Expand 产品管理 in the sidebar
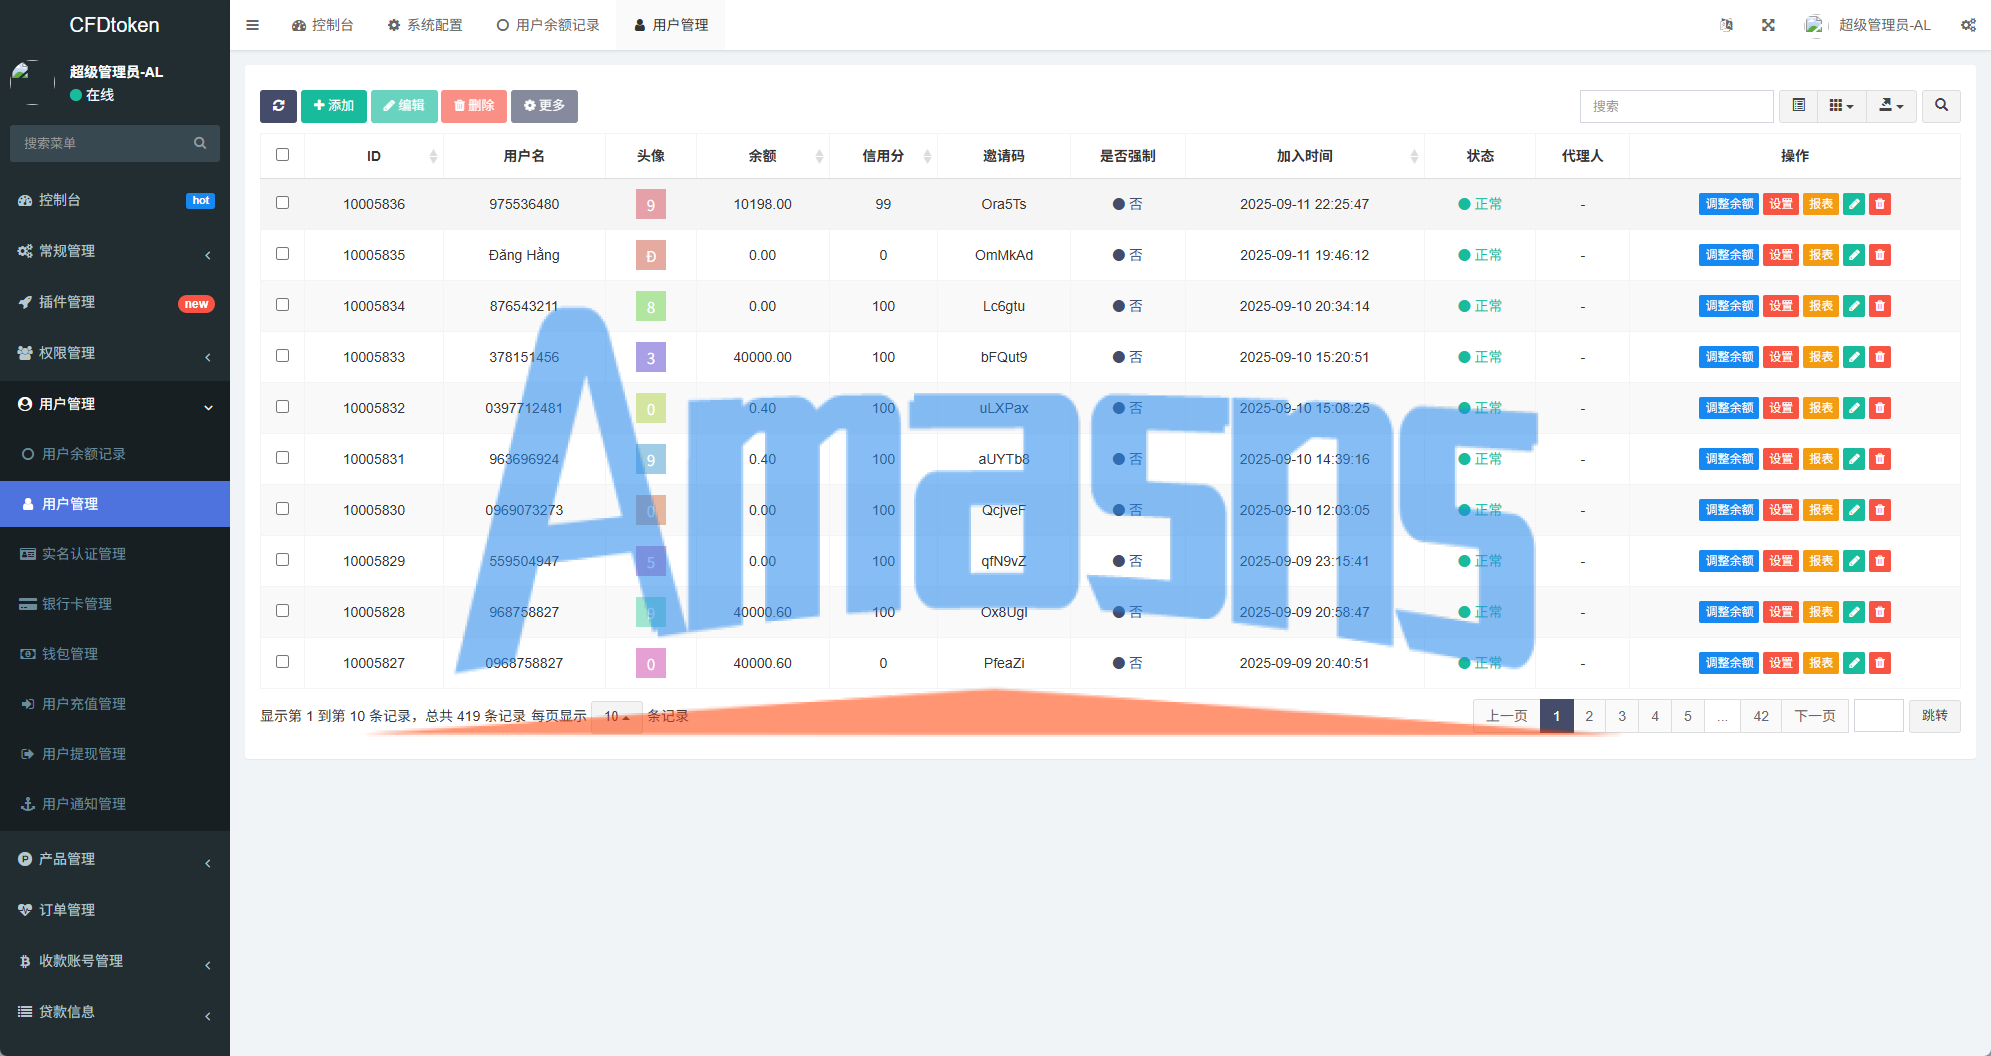Image resolution: width=1991 pixels, height=1056 pixels. click(115, 859)
